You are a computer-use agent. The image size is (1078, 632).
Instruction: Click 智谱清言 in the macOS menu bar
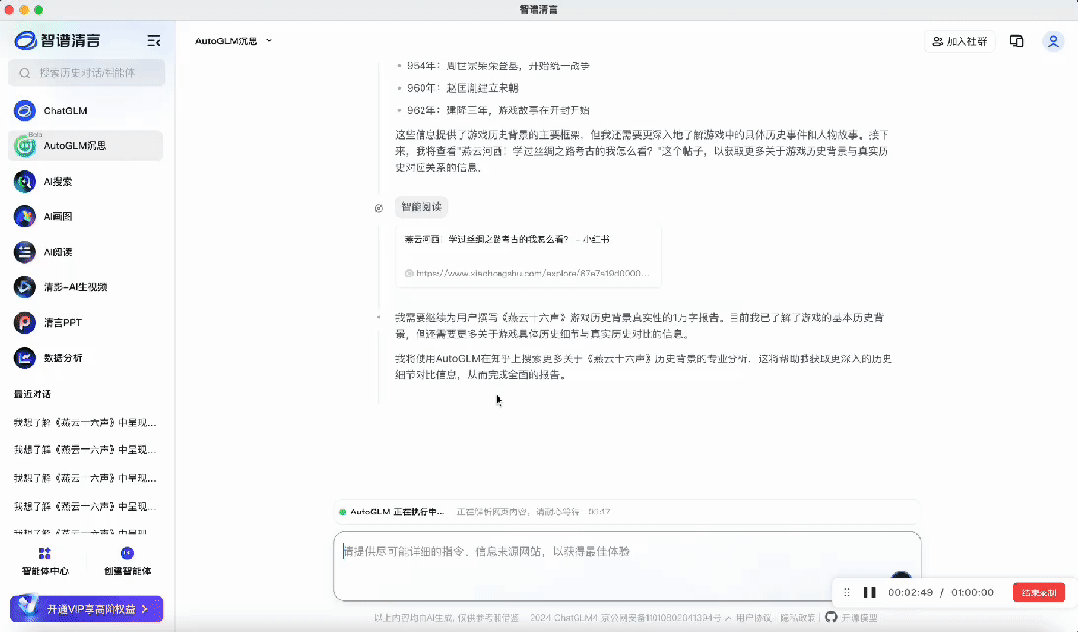point(538,9)
